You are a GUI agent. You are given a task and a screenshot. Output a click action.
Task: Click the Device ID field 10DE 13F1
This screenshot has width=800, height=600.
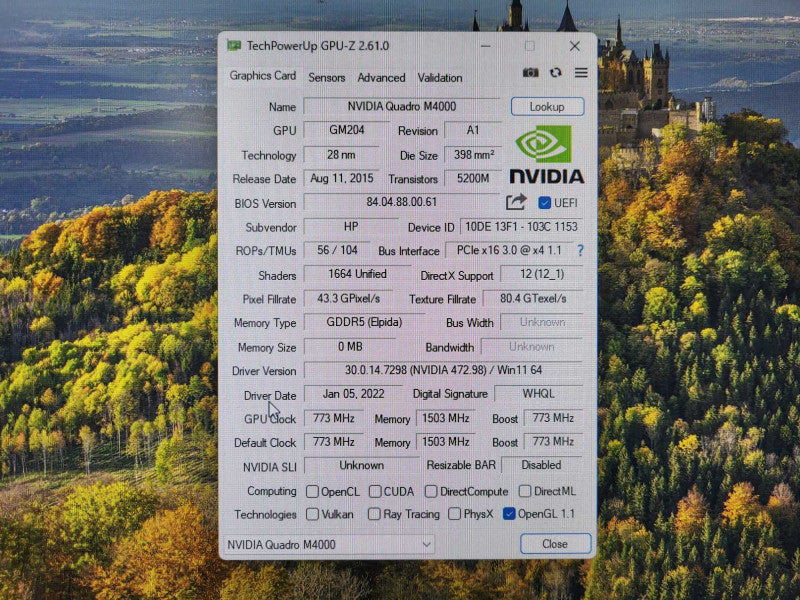[x=521, y=227]
